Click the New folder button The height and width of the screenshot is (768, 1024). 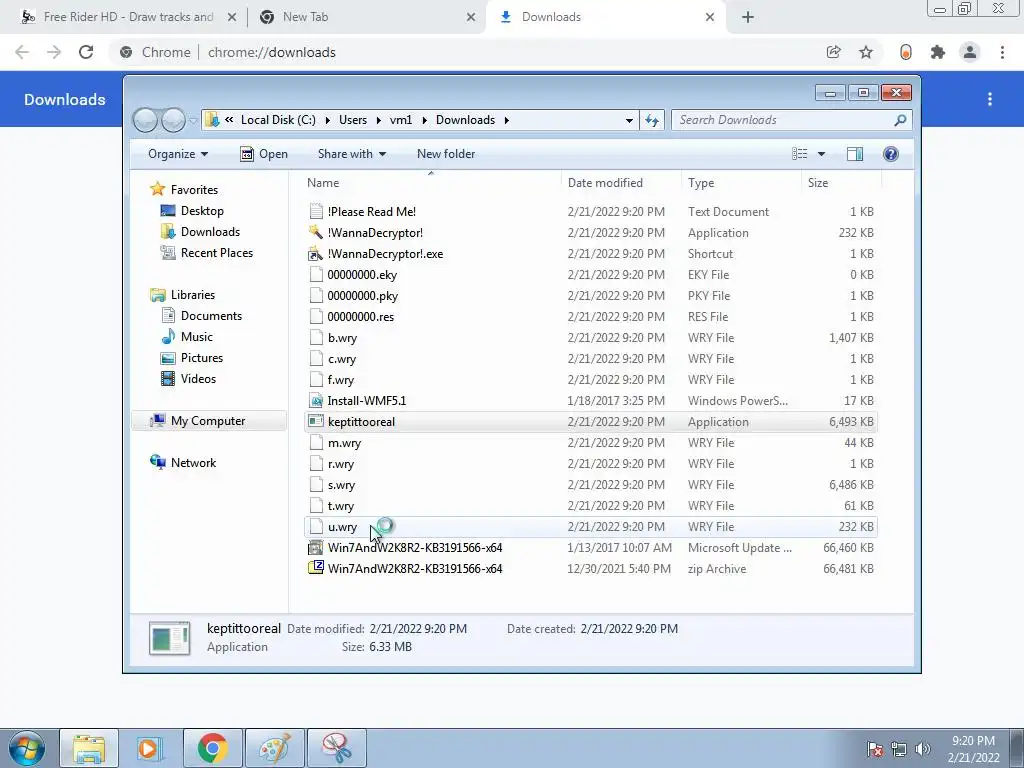446,154
